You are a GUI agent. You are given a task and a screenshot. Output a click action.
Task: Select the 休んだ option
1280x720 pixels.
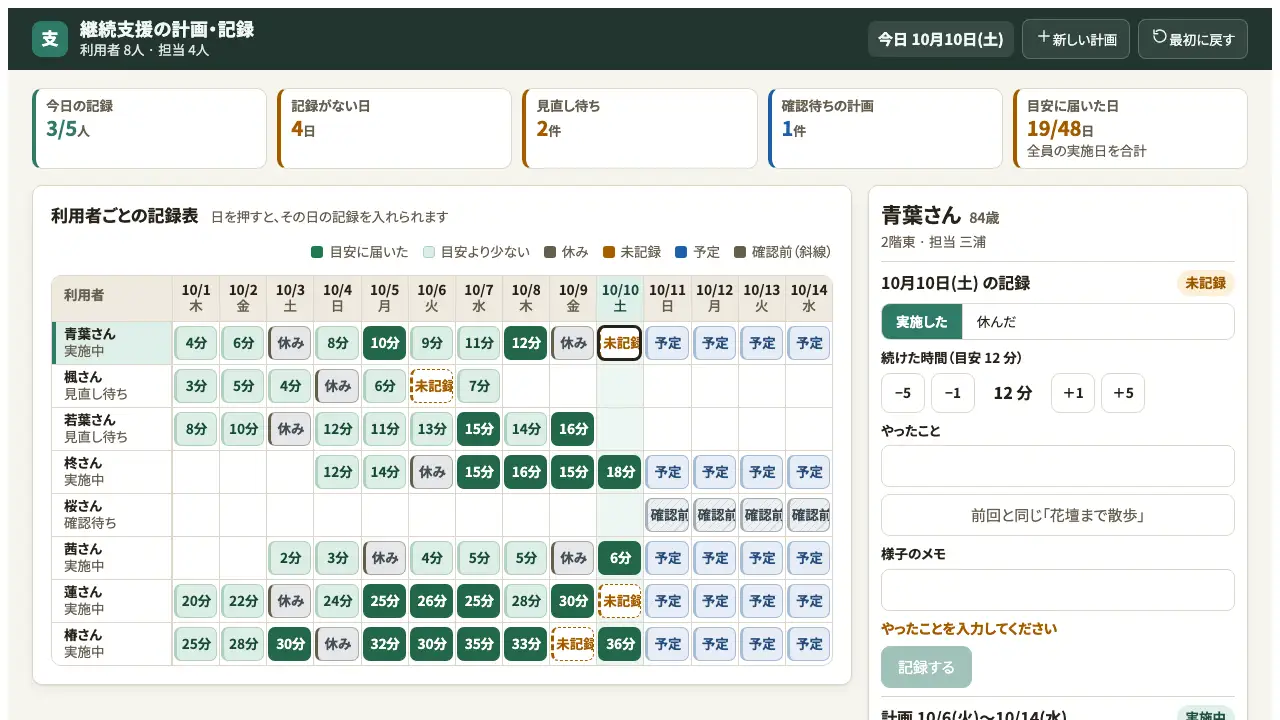click(997, 322)
